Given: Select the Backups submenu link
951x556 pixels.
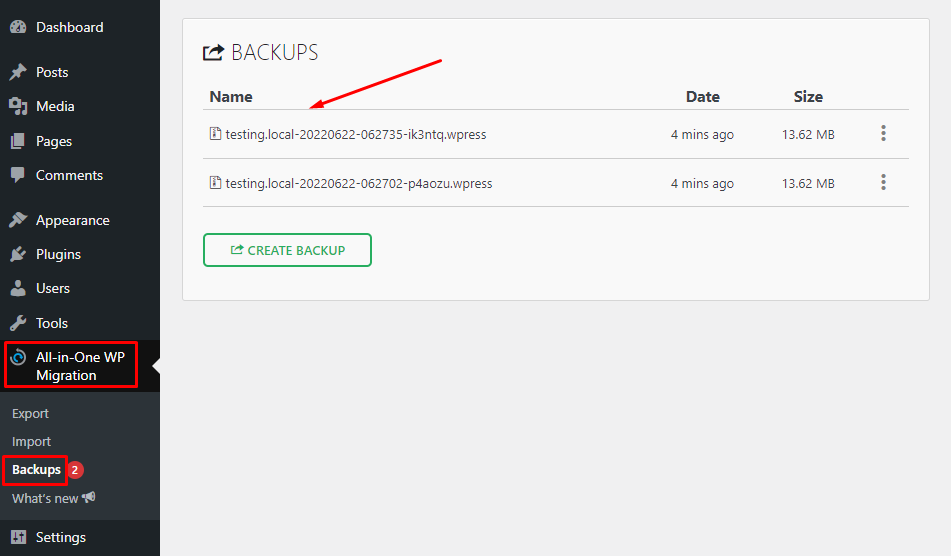Looking at the screenshot, I should pyautogui.click(x=36, y=469).
